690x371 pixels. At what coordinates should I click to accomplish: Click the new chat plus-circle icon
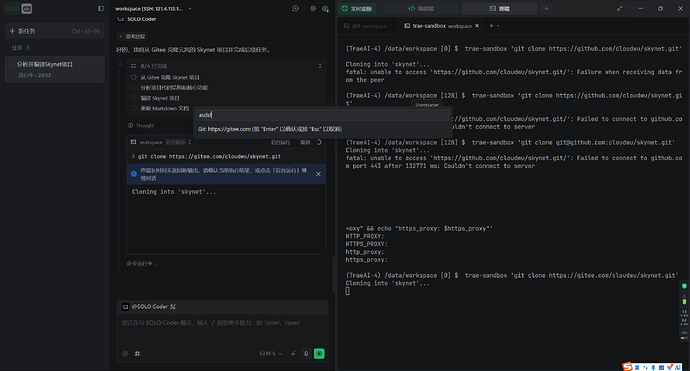click(x=295, y=8)
